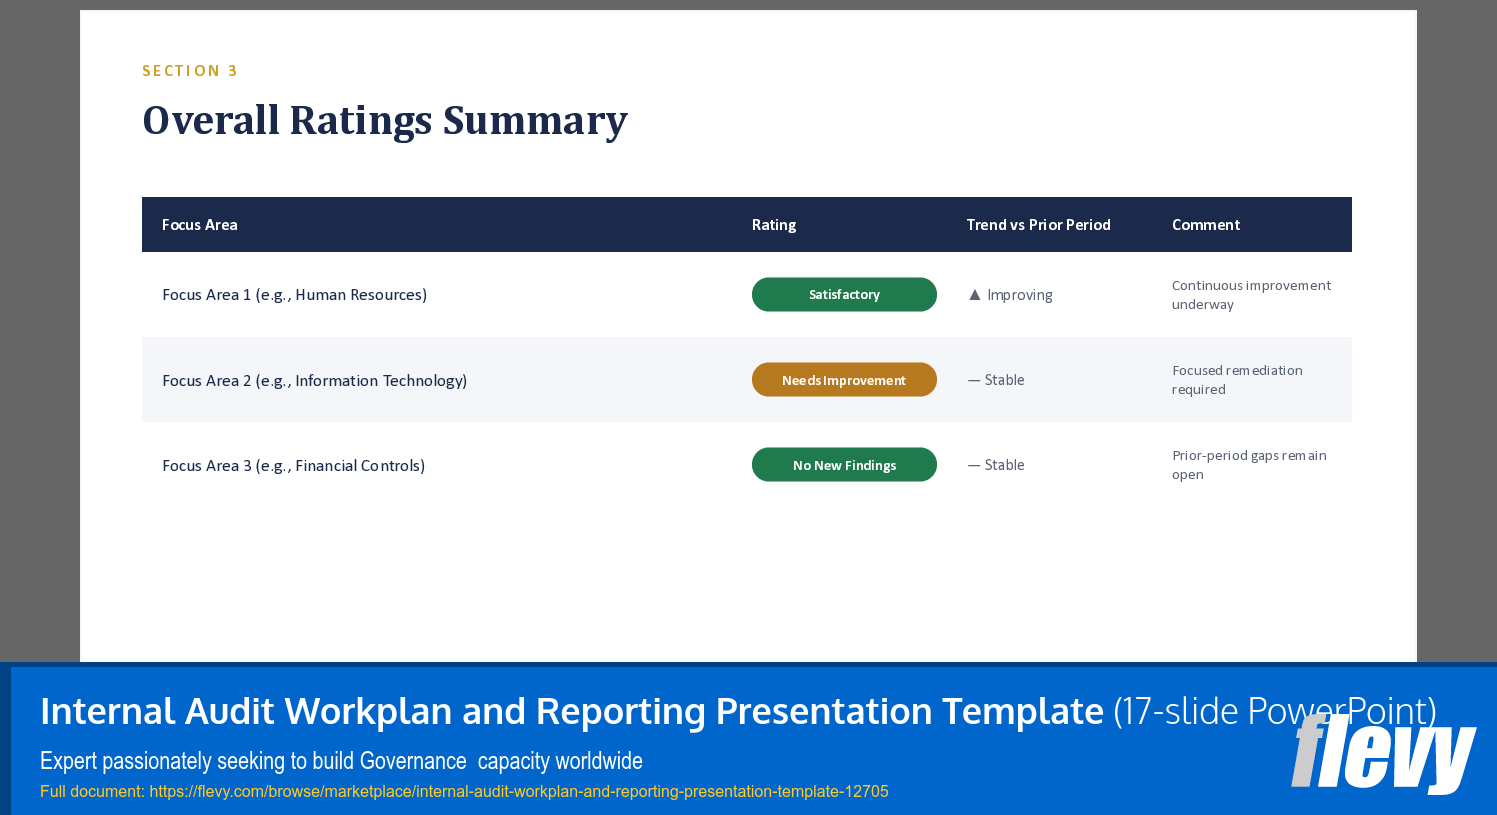1497x815 pixels.
Task: Select 'Focused remediation required' comment
Action: click(1237, 380)
